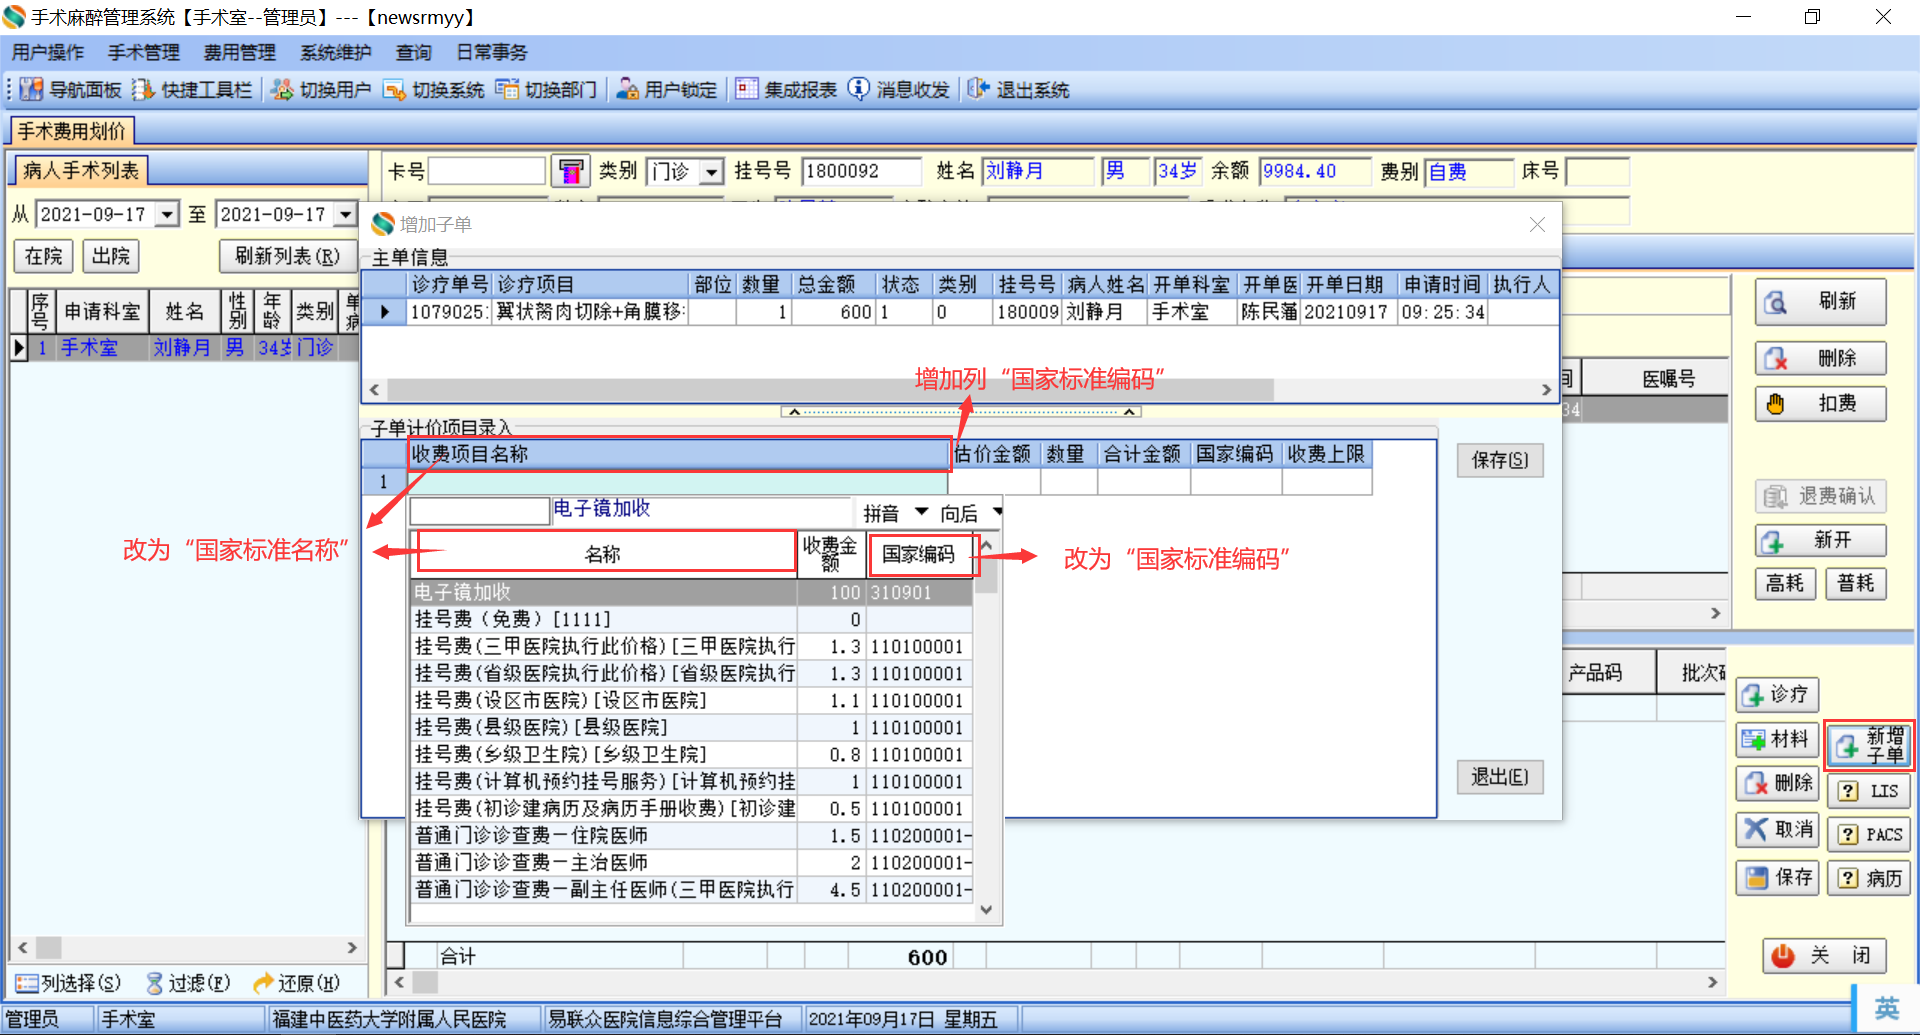Open the 用户操作 menu
Image resolution: width=1920 pixels, height=1035 pixels.
pyautogui.click(x=48, y=53)
